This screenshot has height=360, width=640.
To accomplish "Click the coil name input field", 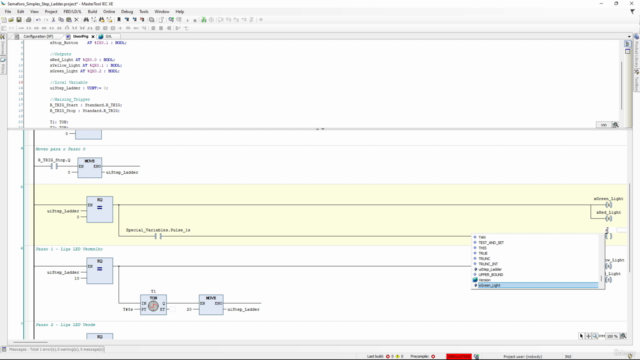I will pyautogui.click(x=621, y=230).
